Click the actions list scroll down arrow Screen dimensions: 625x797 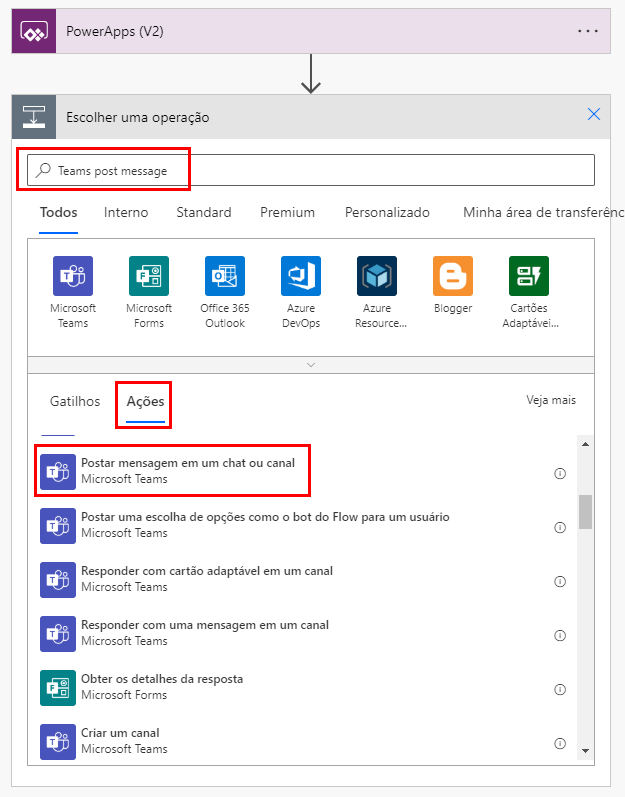point(585,751)
